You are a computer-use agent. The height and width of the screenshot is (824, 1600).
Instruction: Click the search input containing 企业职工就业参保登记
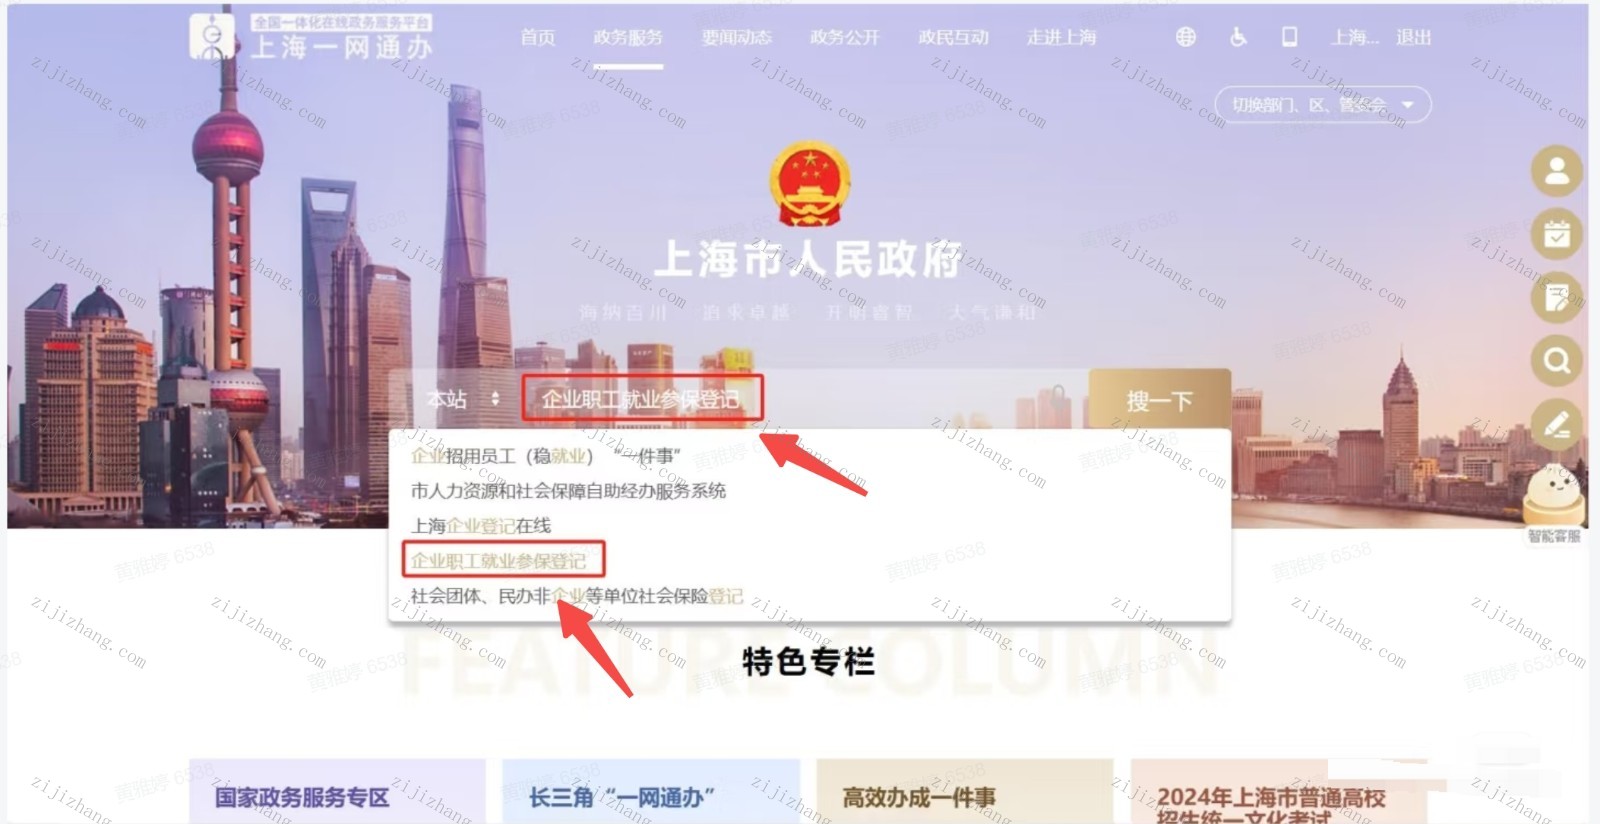804,399
